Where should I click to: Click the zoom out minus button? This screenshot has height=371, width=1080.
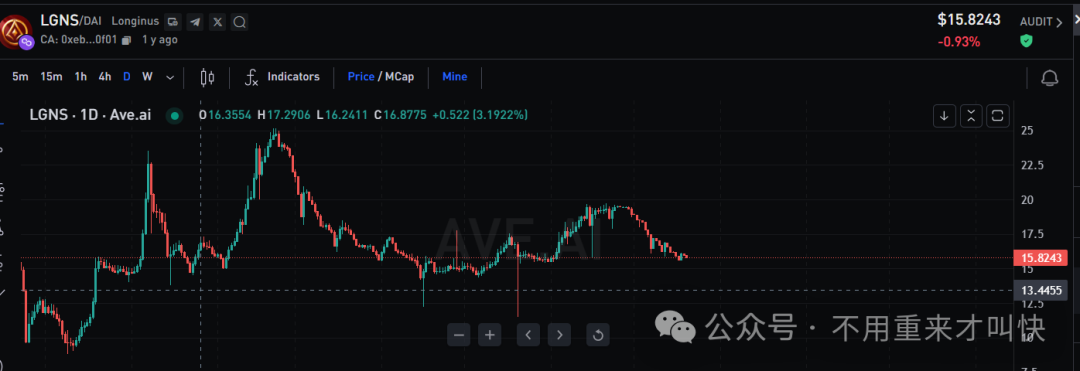459,335
